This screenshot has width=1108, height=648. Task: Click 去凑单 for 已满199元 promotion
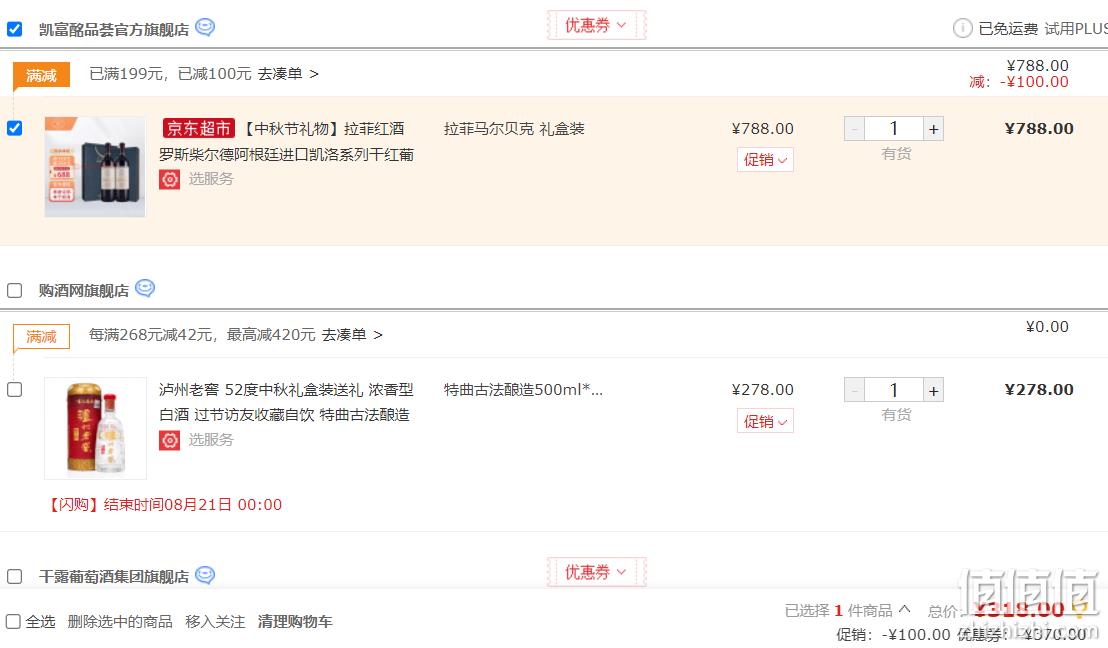[288, 73]
